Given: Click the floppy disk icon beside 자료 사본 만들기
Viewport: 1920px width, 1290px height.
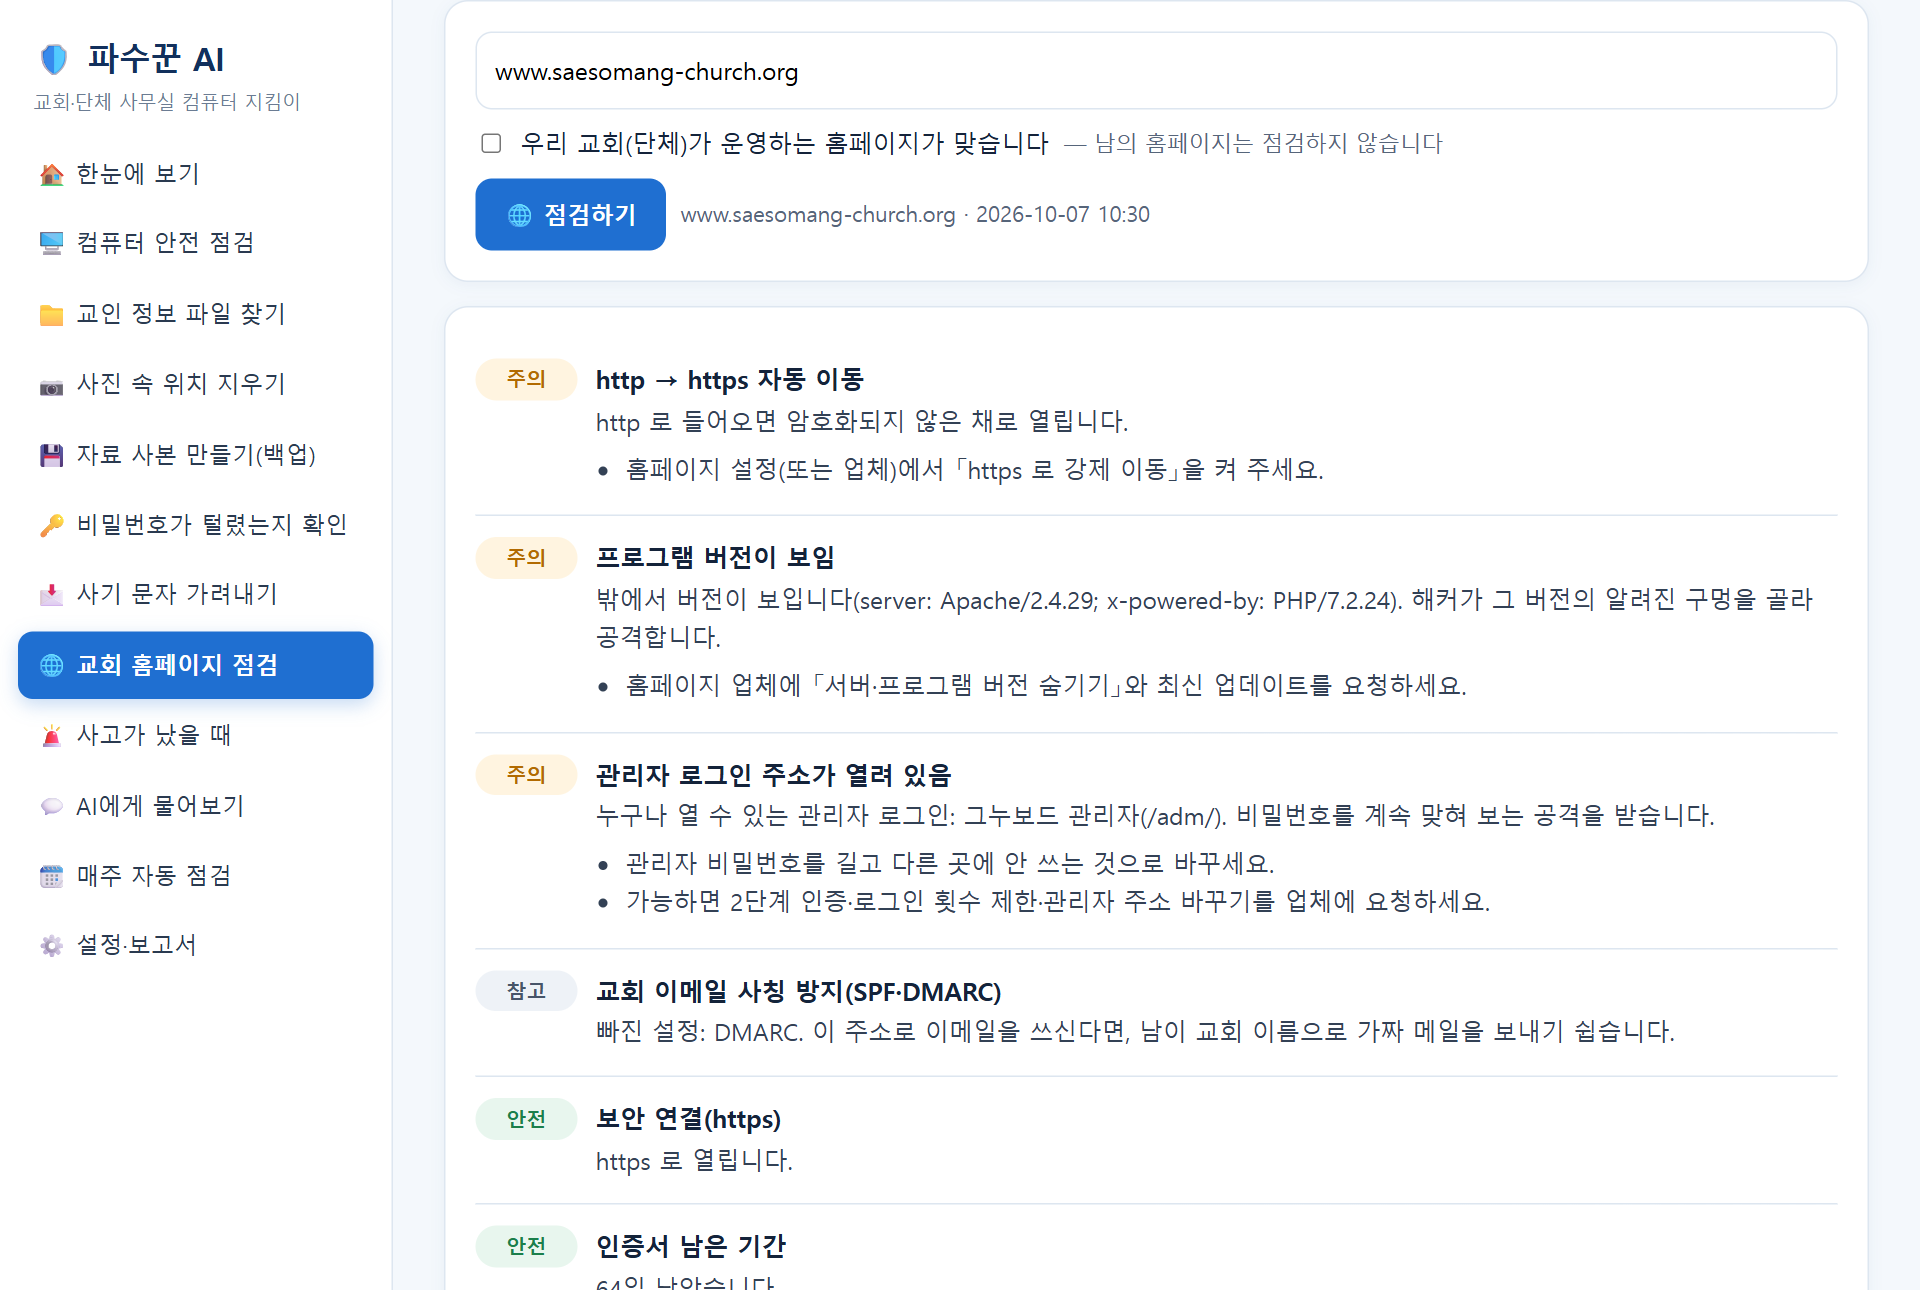Looking at the screenshot, I should [x=52, y=456].
